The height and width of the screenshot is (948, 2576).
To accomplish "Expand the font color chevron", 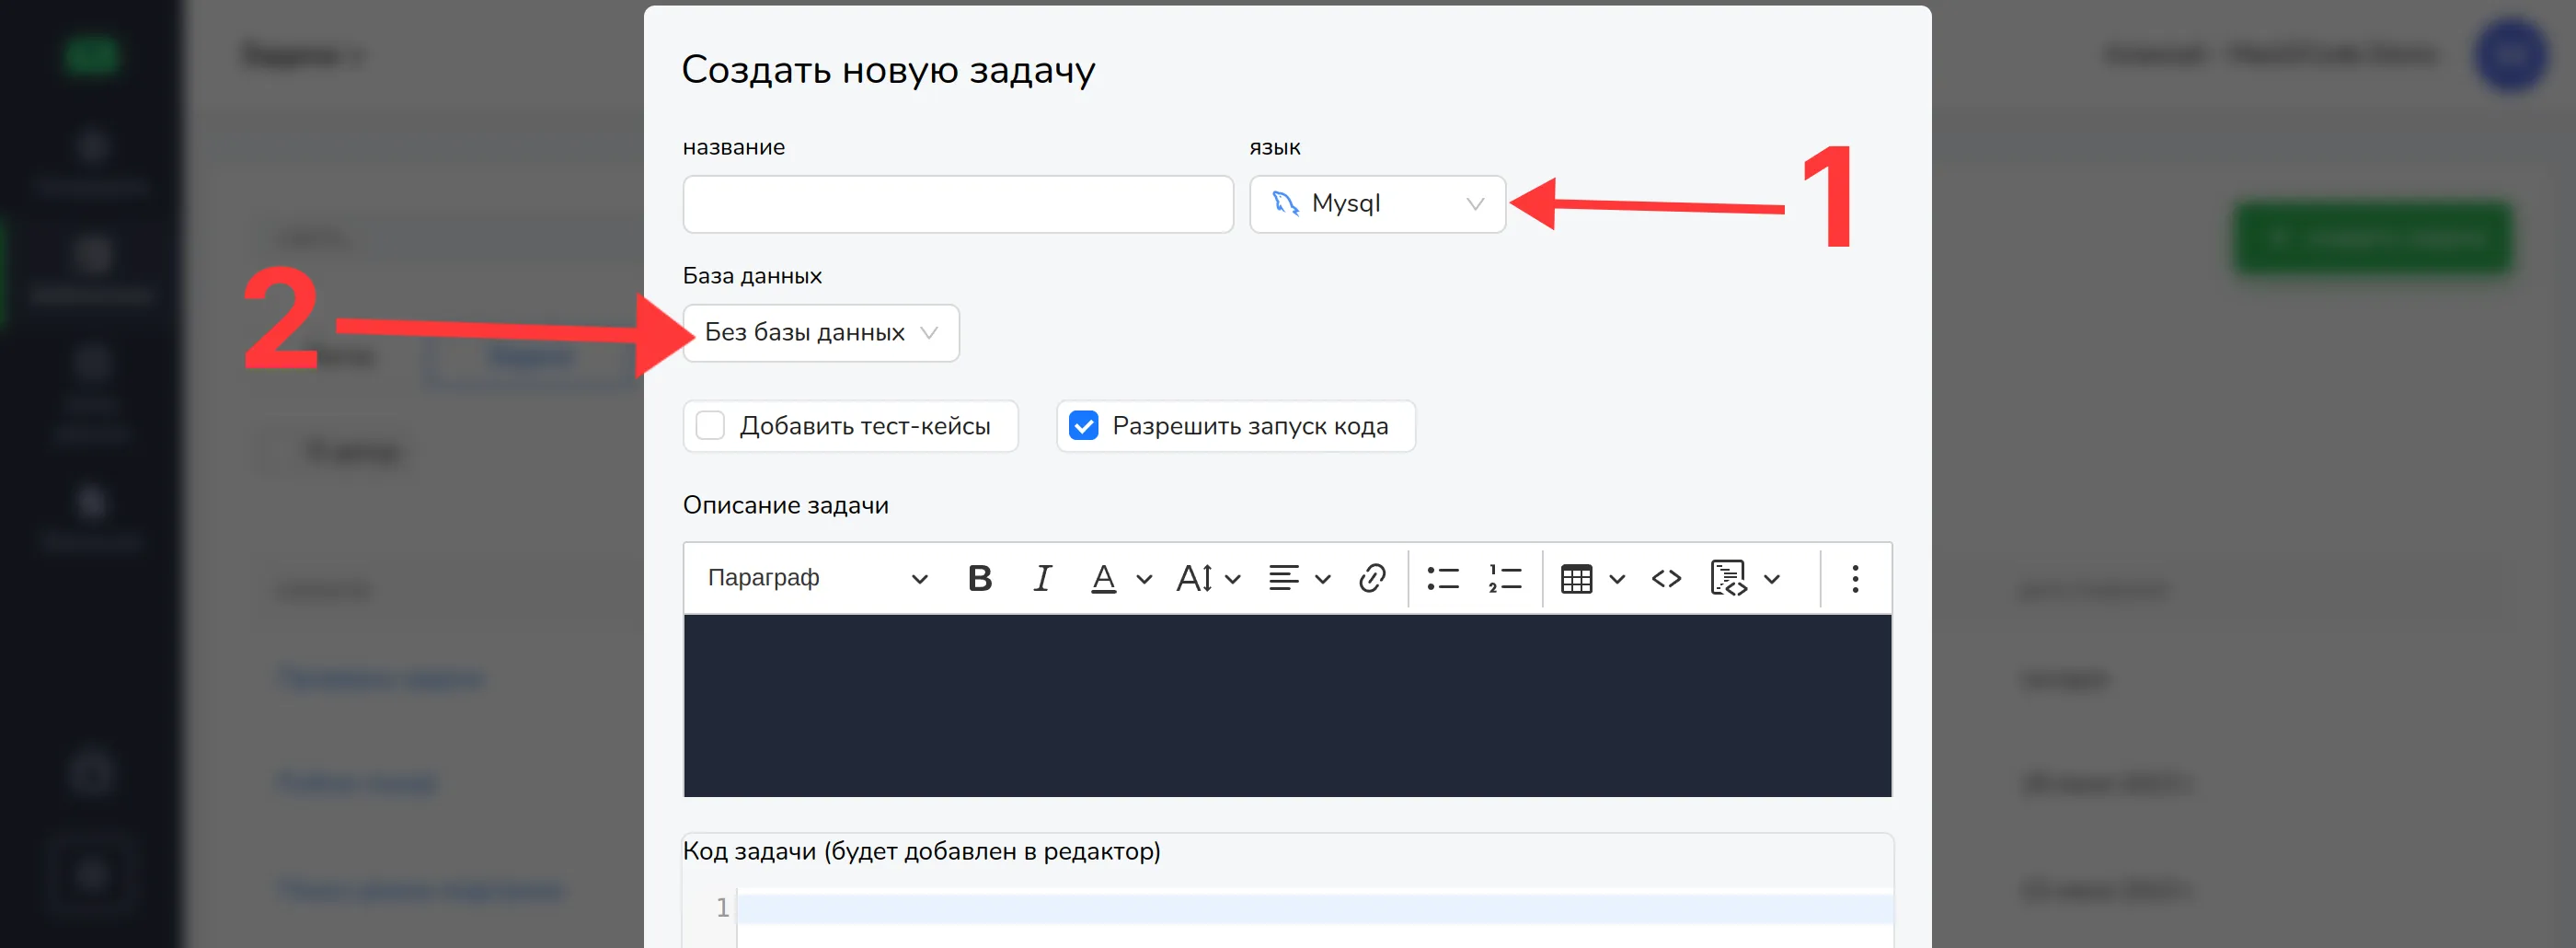I will tap(1144, 579).
